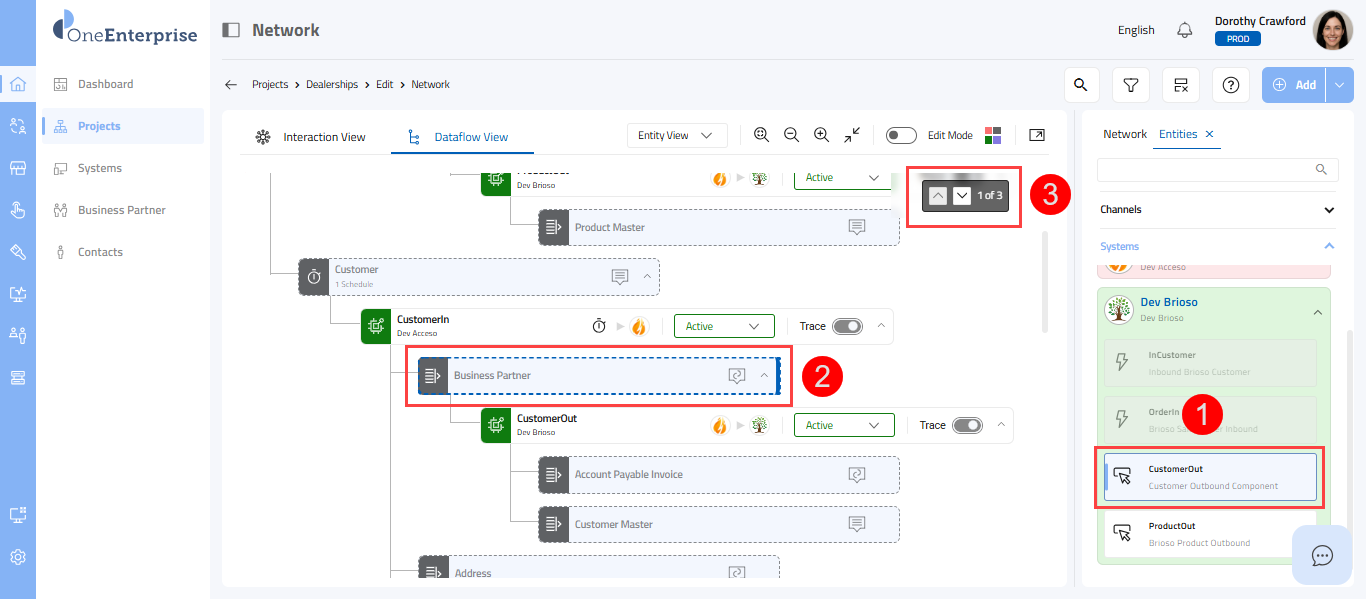Open the Entity View dropdown
Image resolution: width=1366 pixels, height=599 pixels.
point(676,135)
